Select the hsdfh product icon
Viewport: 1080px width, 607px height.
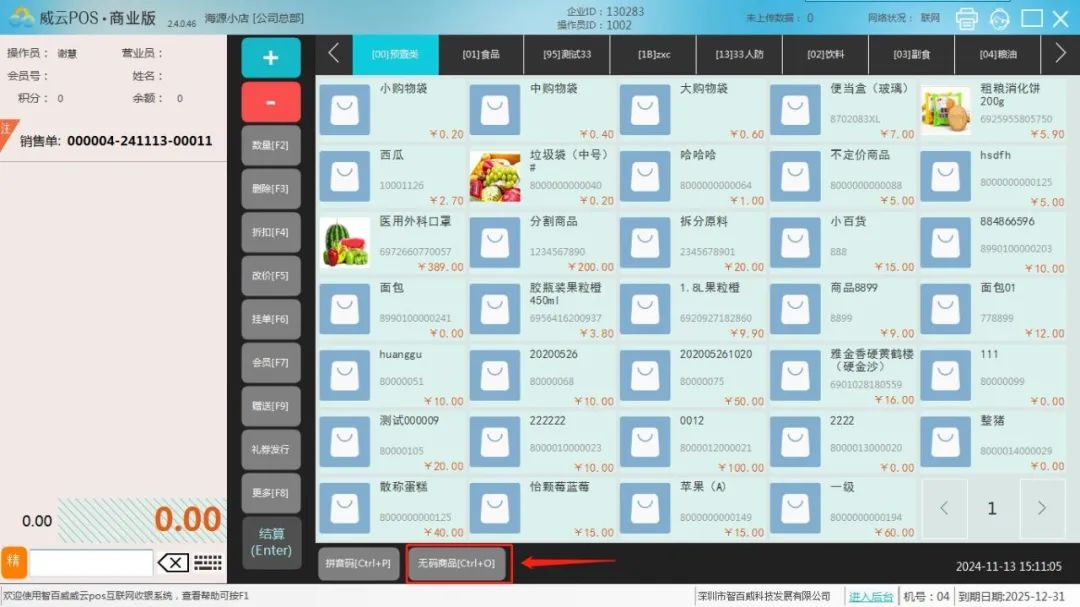click(x=945, y=176)
